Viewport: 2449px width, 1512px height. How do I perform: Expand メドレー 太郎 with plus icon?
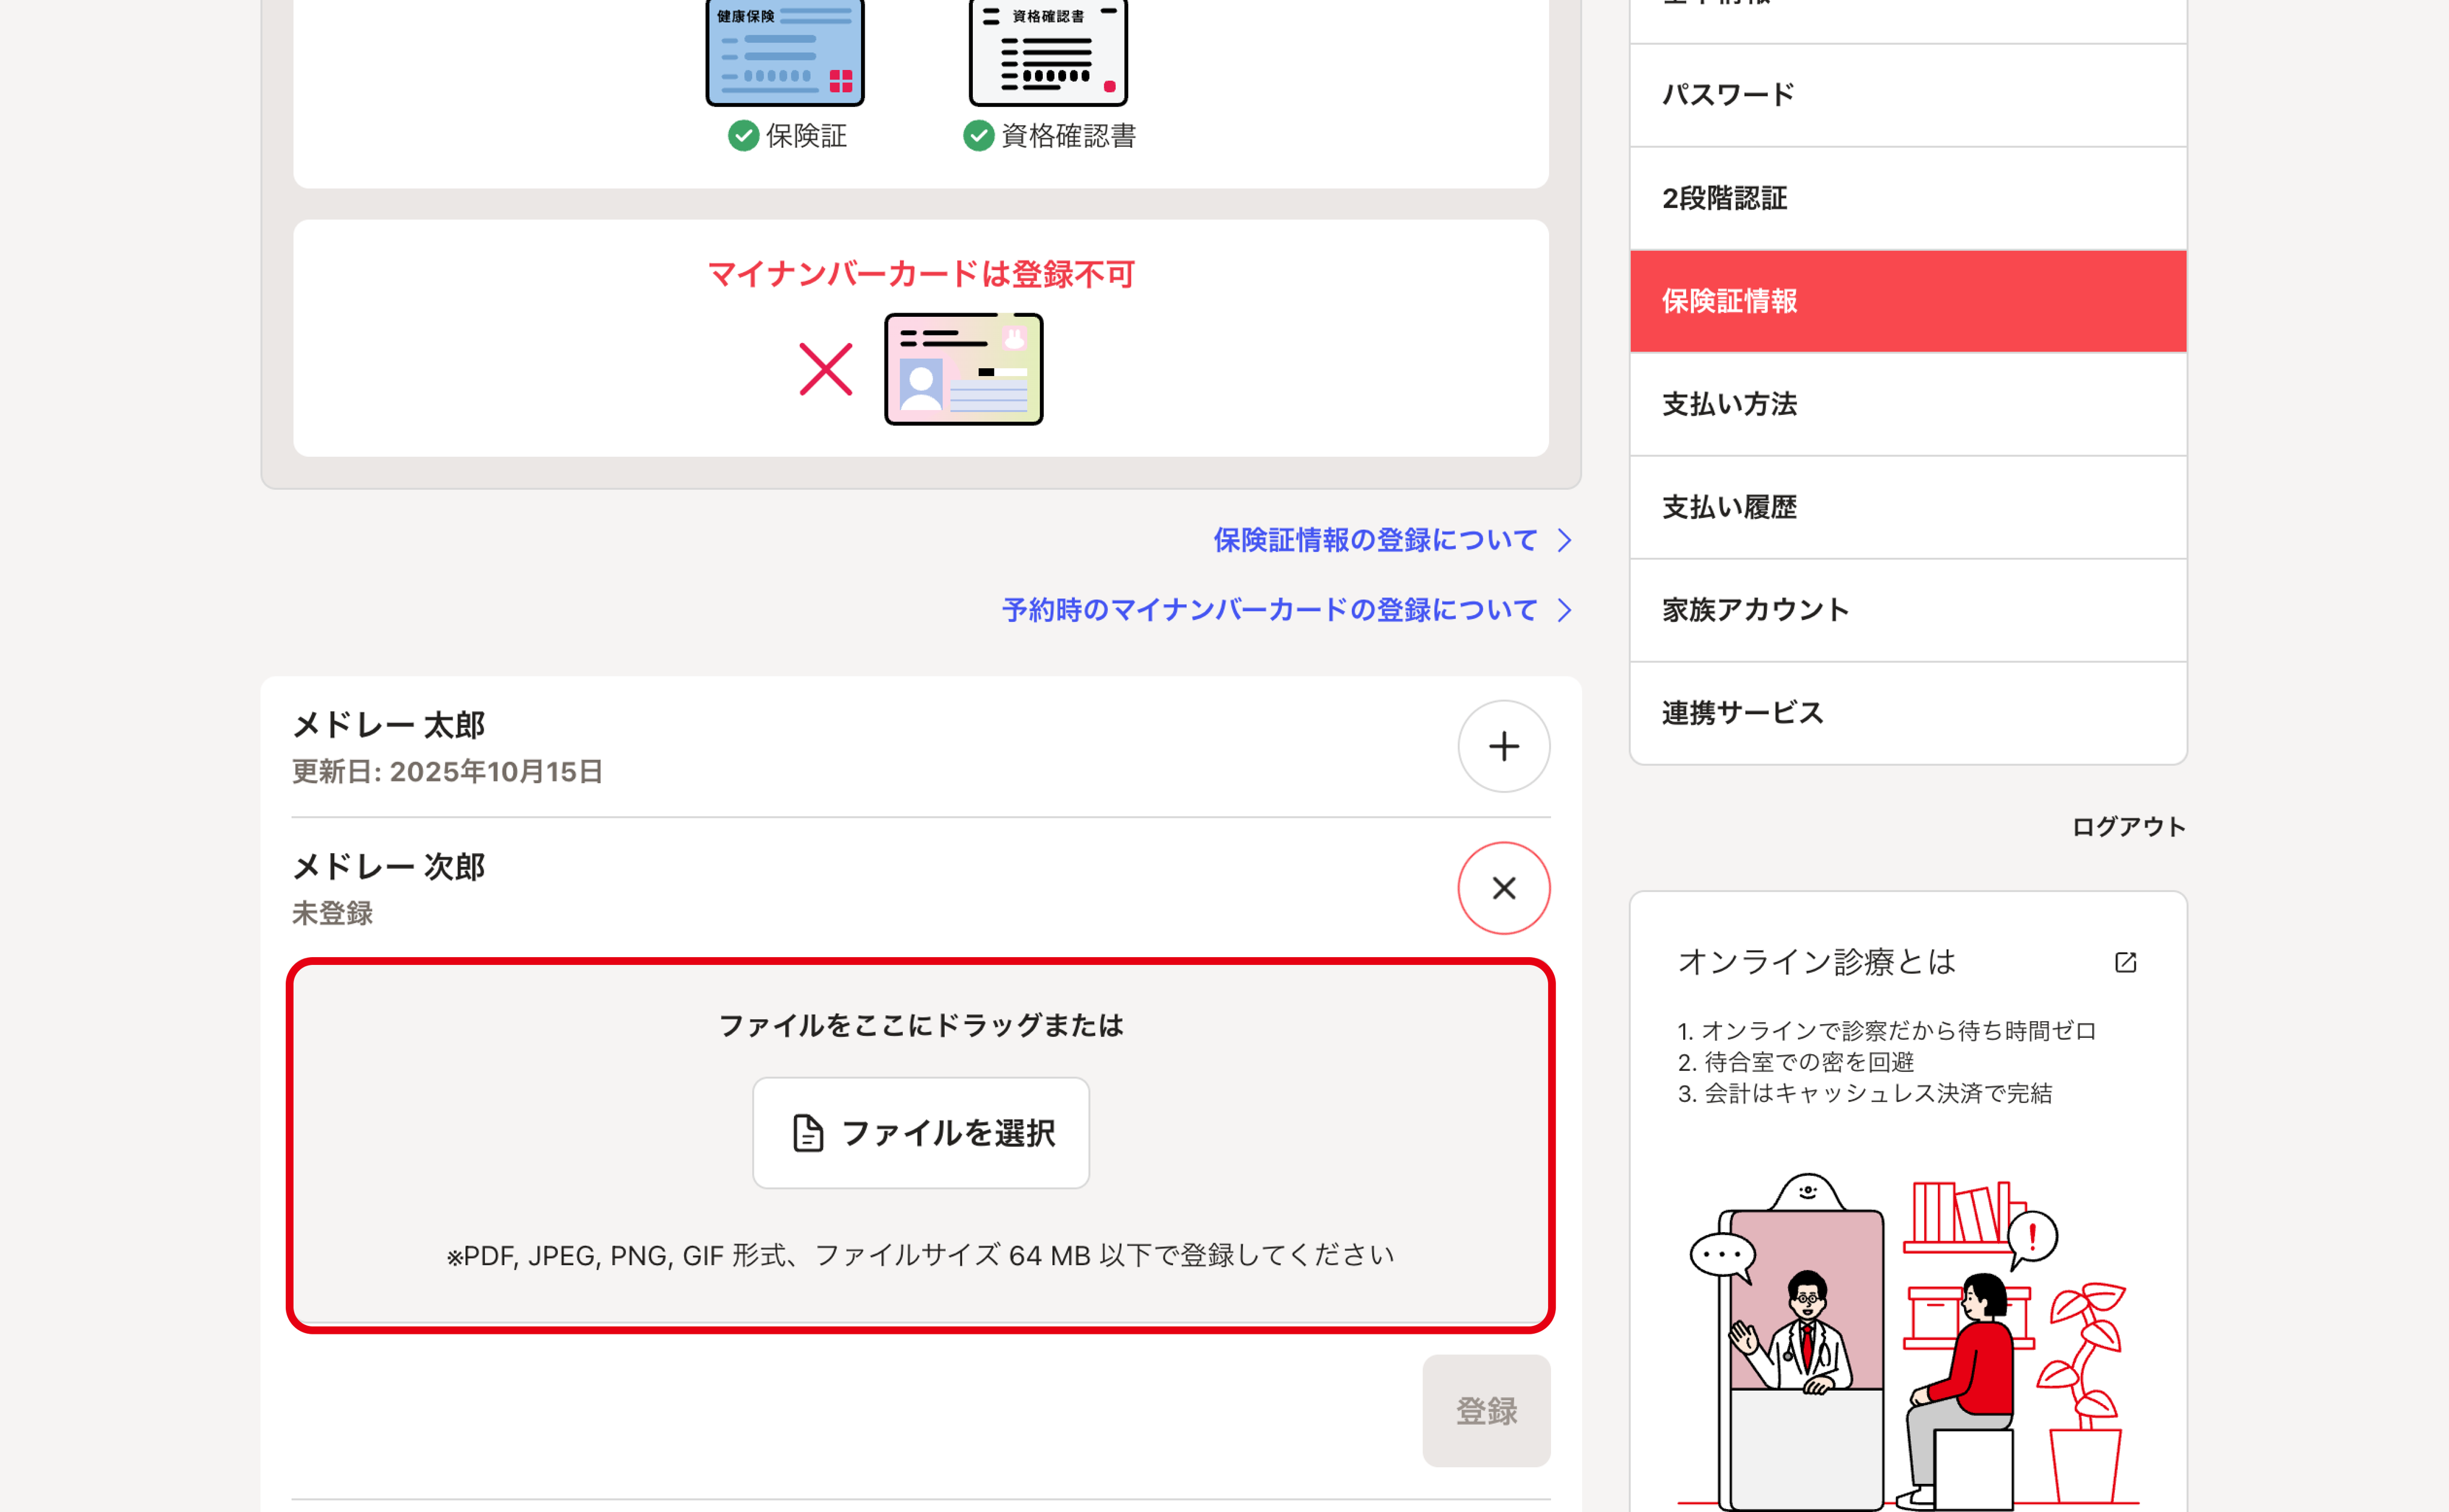pos(1503,746)
